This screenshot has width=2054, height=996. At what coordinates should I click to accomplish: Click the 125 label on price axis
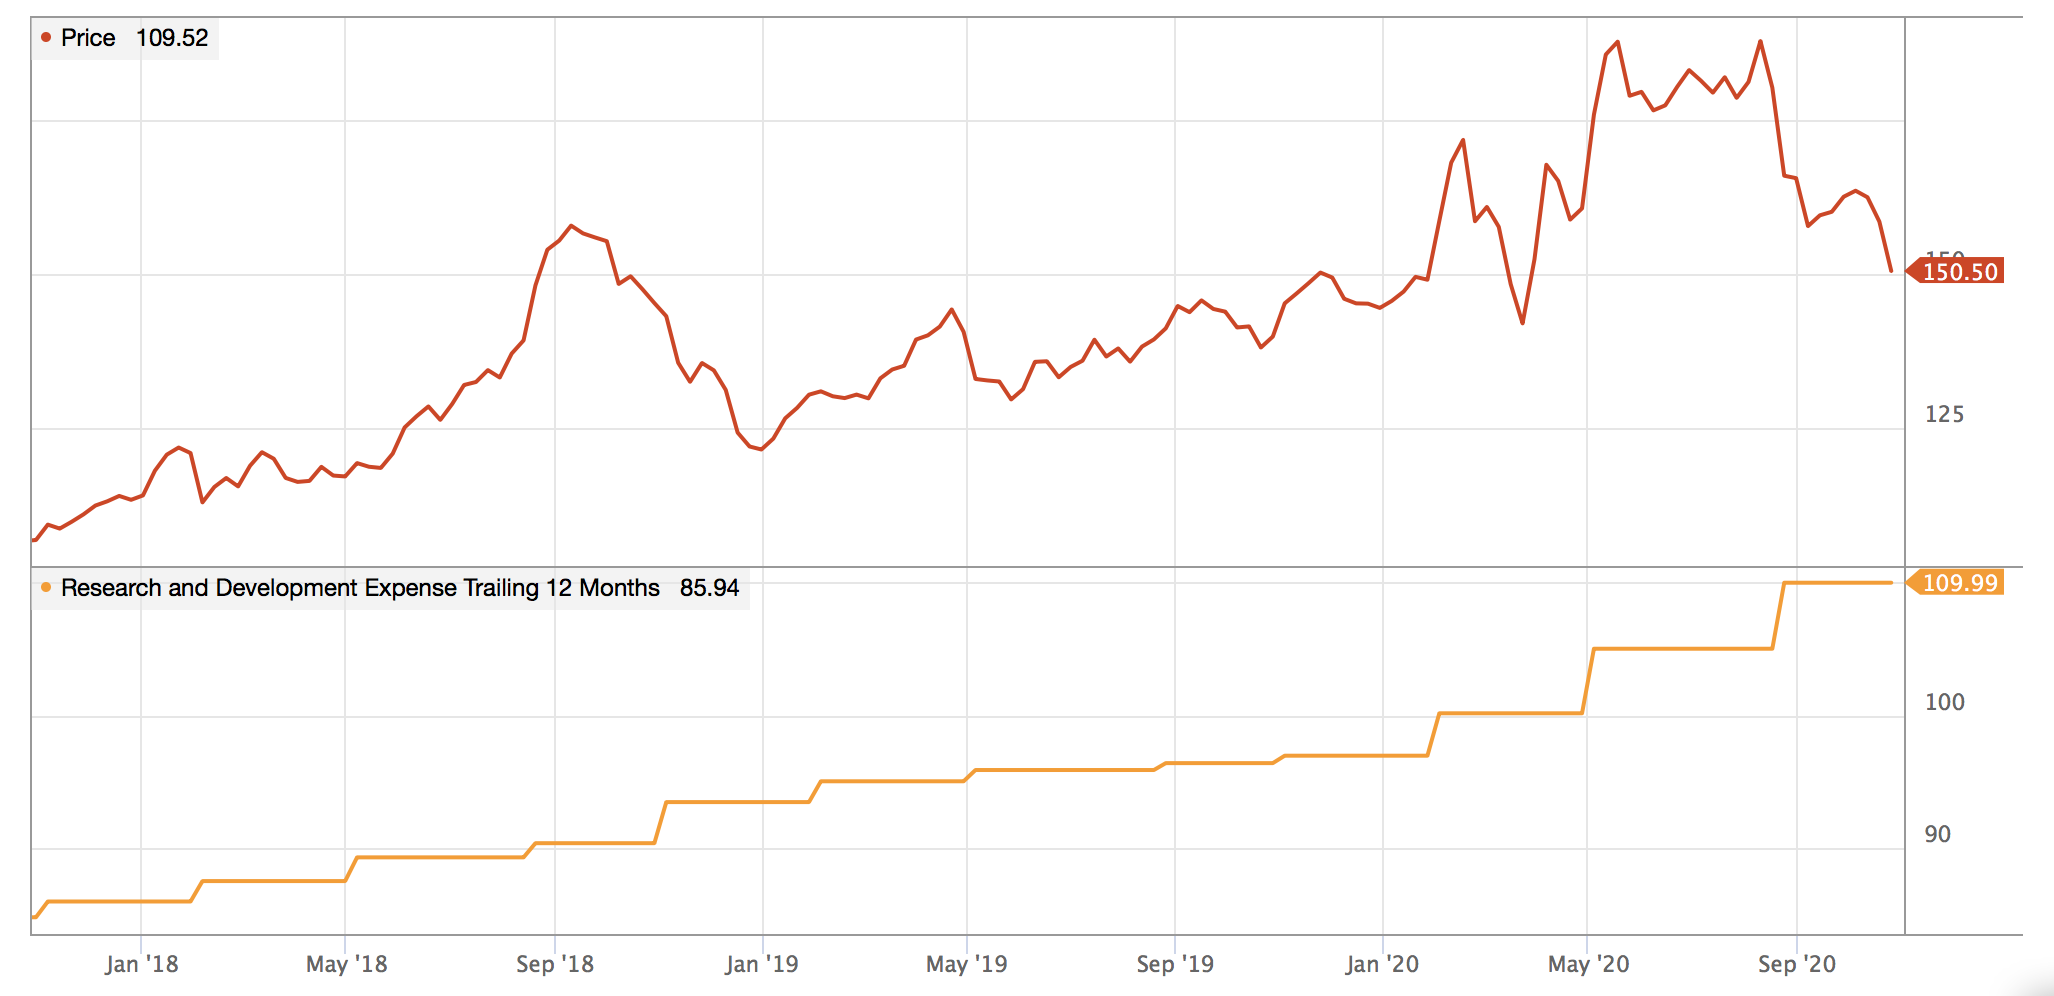coord(1944,414)
